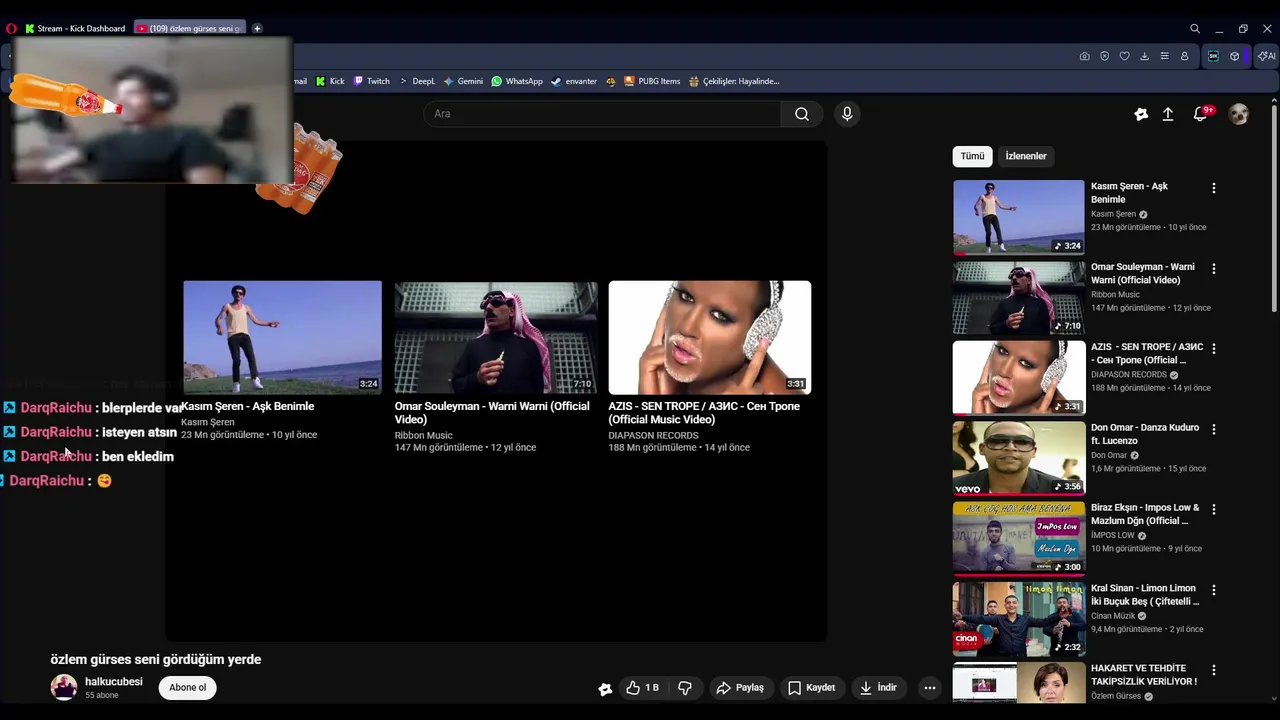Add page to favorites with heart icon
1280x720 pixels.
point(1124,56)
